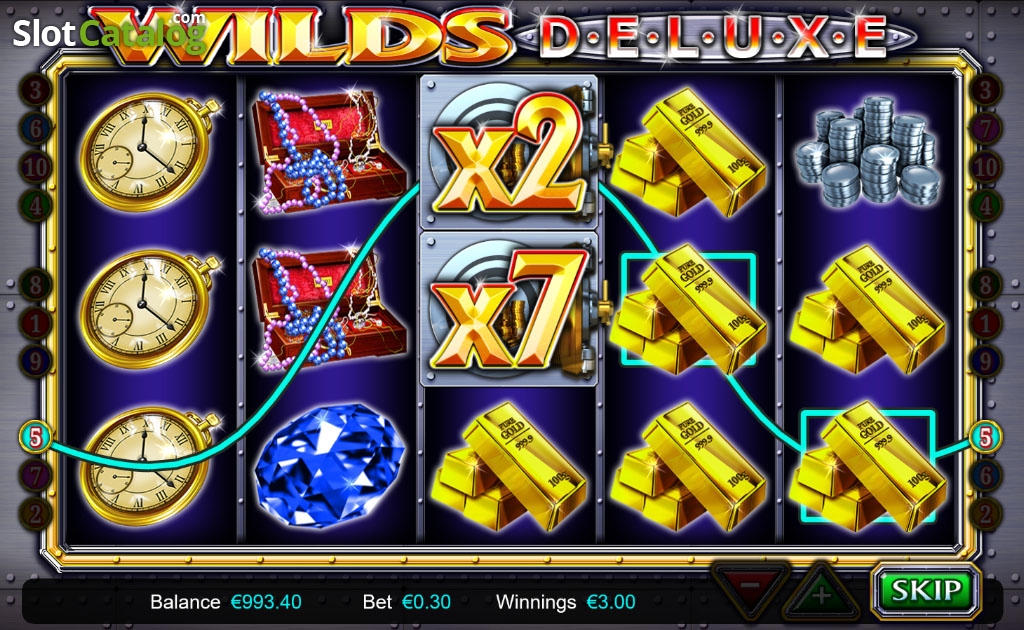The height and width of the screenshot is (630, 1024).
Task: Click the Balance value €993.40
Action: click(x=266, y=602)
